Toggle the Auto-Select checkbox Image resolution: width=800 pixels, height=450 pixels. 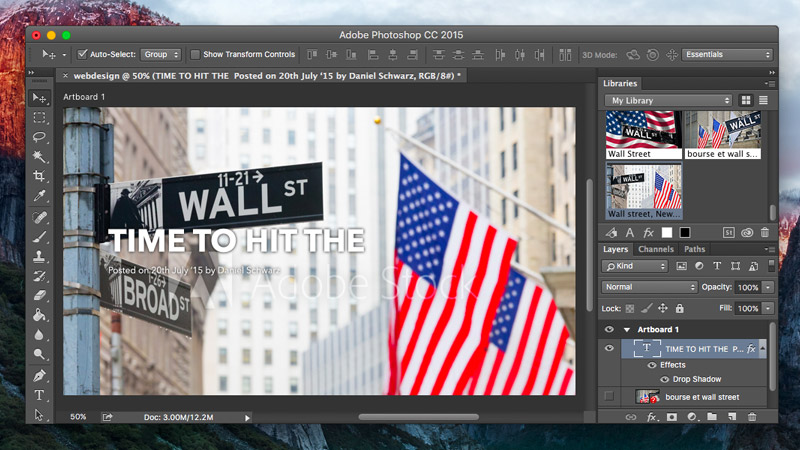[82, 54]
